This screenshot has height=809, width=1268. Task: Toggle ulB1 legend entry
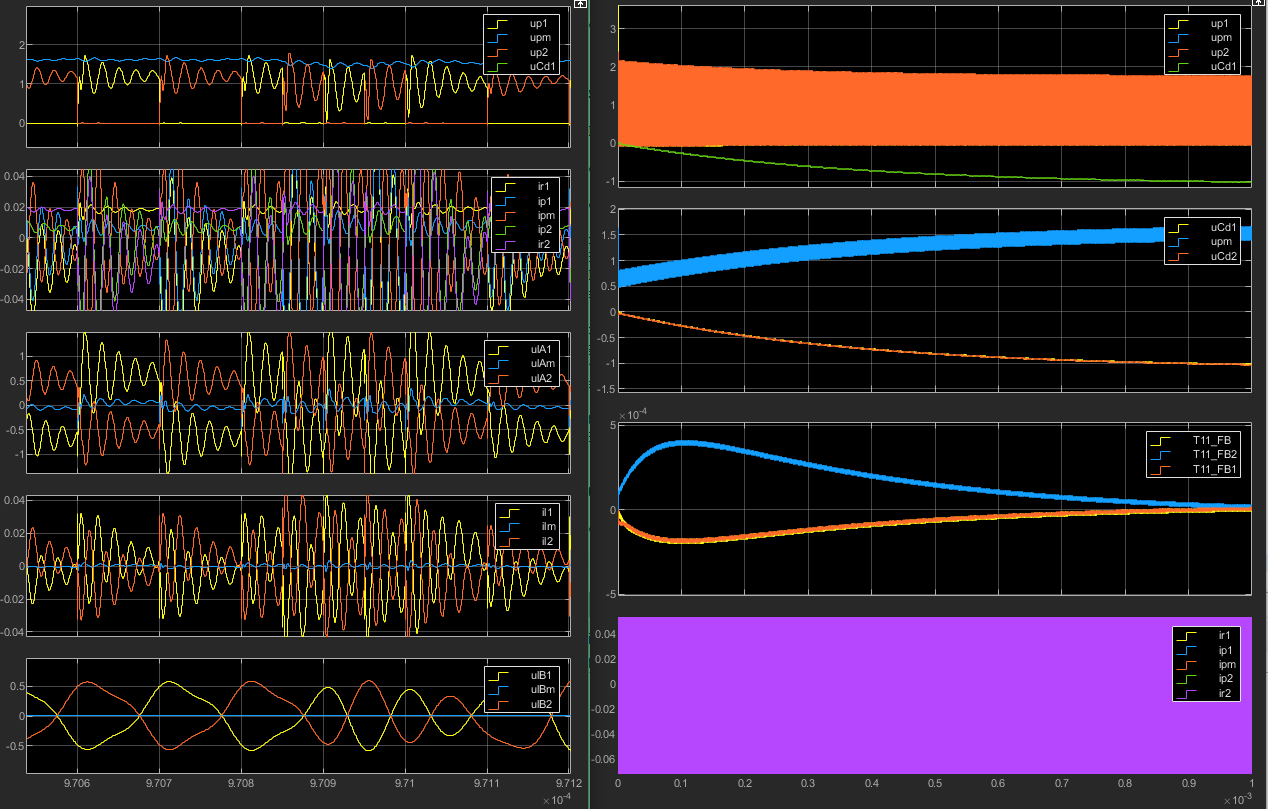[543, 675]
